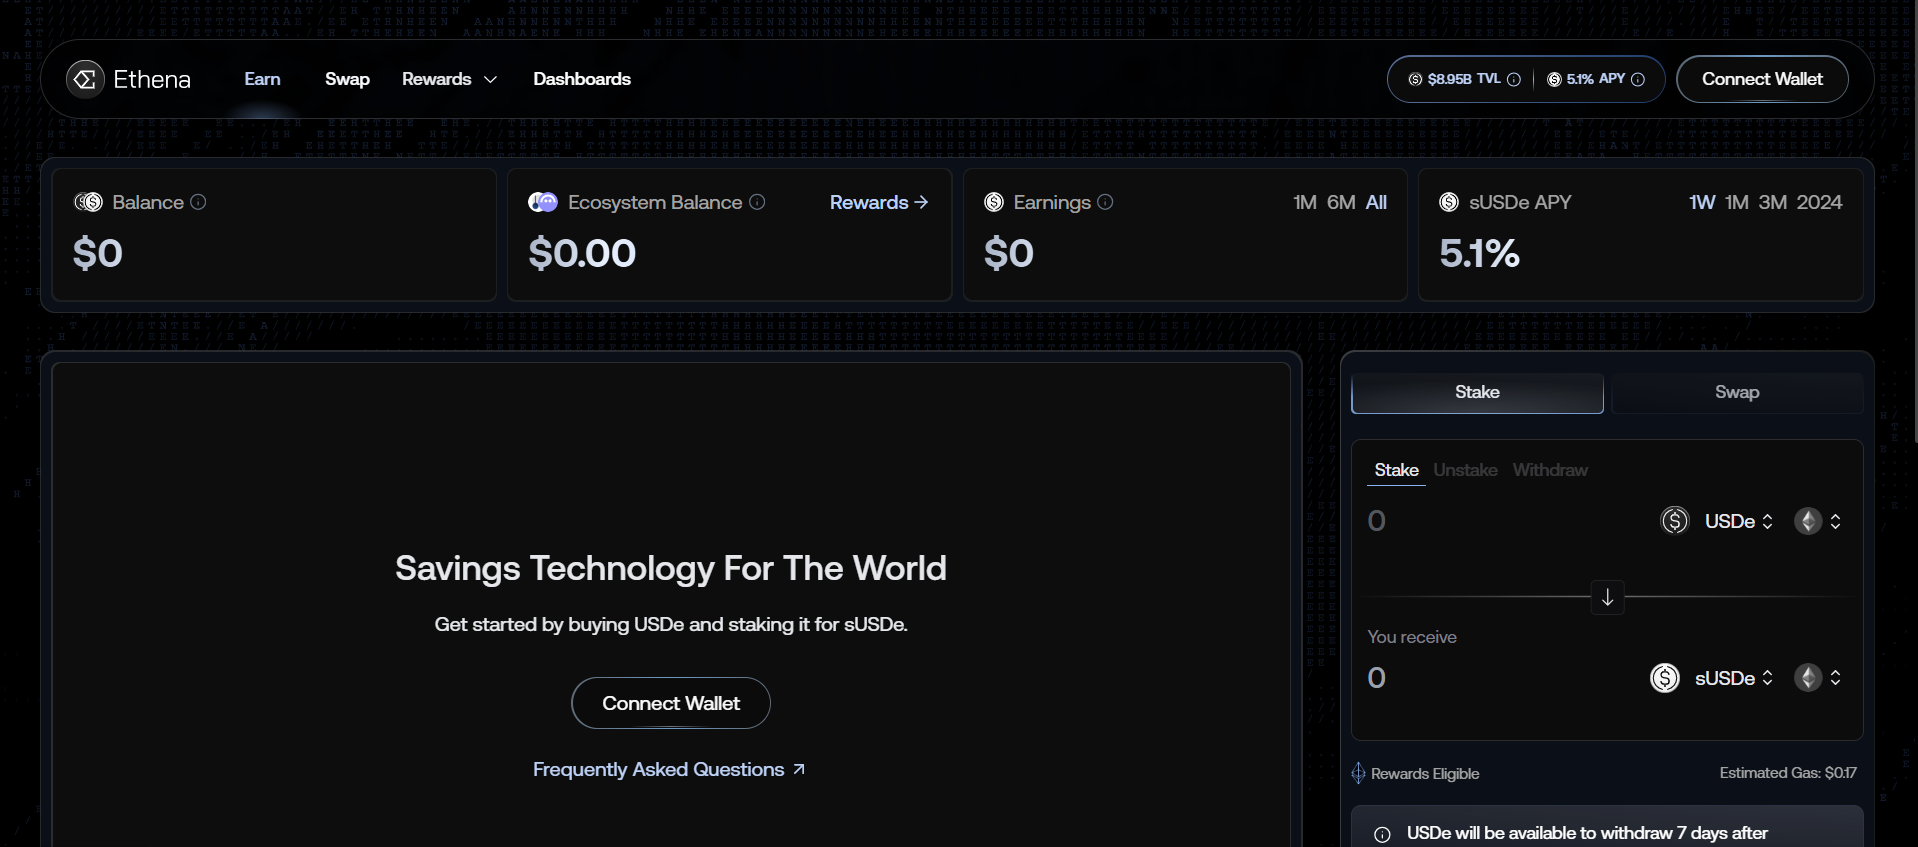
Task: Select the 1W sUSDe APY range
Action: click(1701, 203)
